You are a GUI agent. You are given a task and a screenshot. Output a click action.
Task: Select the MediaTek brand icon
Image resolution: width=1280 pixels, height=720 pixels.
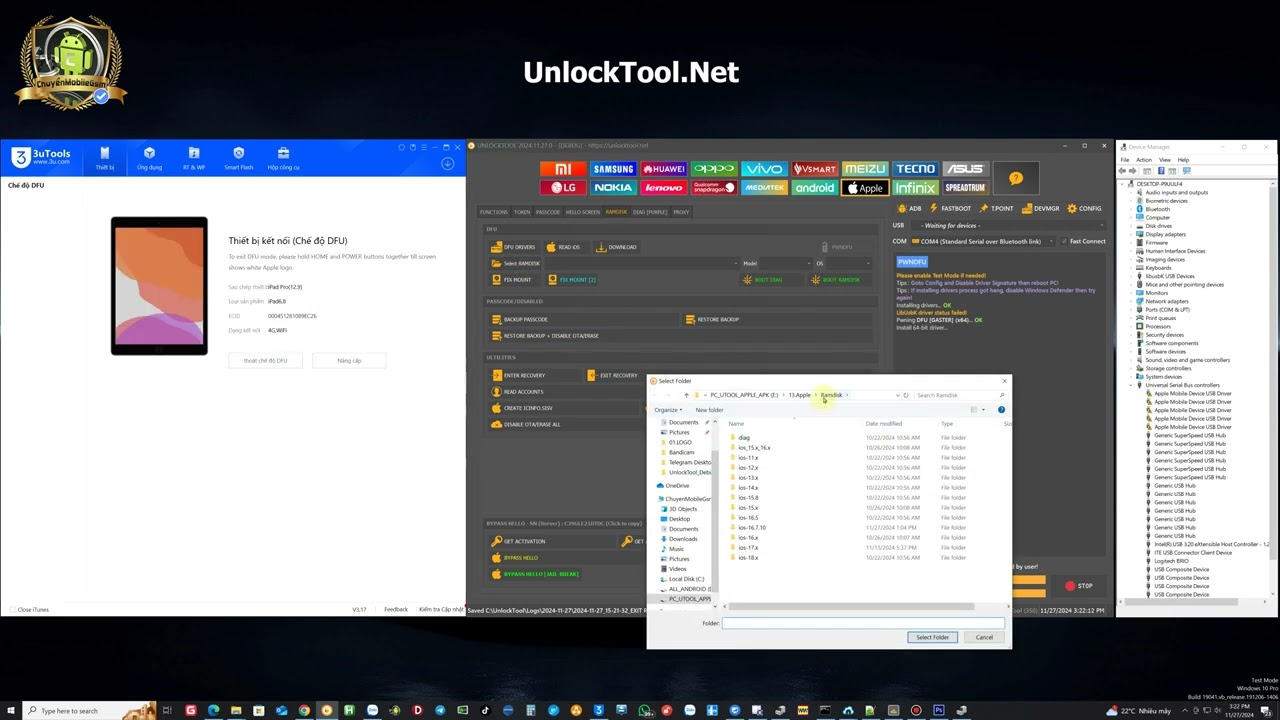(x=764, y=188)
